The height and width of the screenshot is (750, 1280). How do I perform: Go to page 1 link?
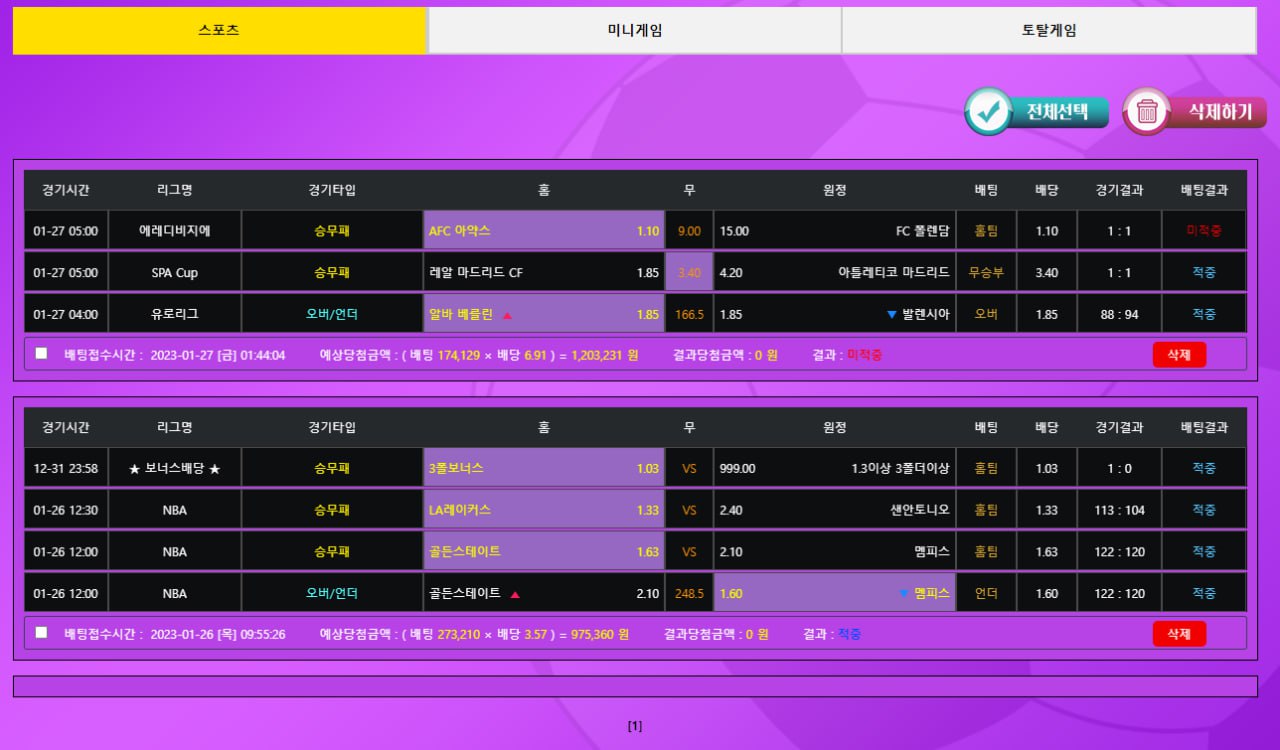[635, 726]
